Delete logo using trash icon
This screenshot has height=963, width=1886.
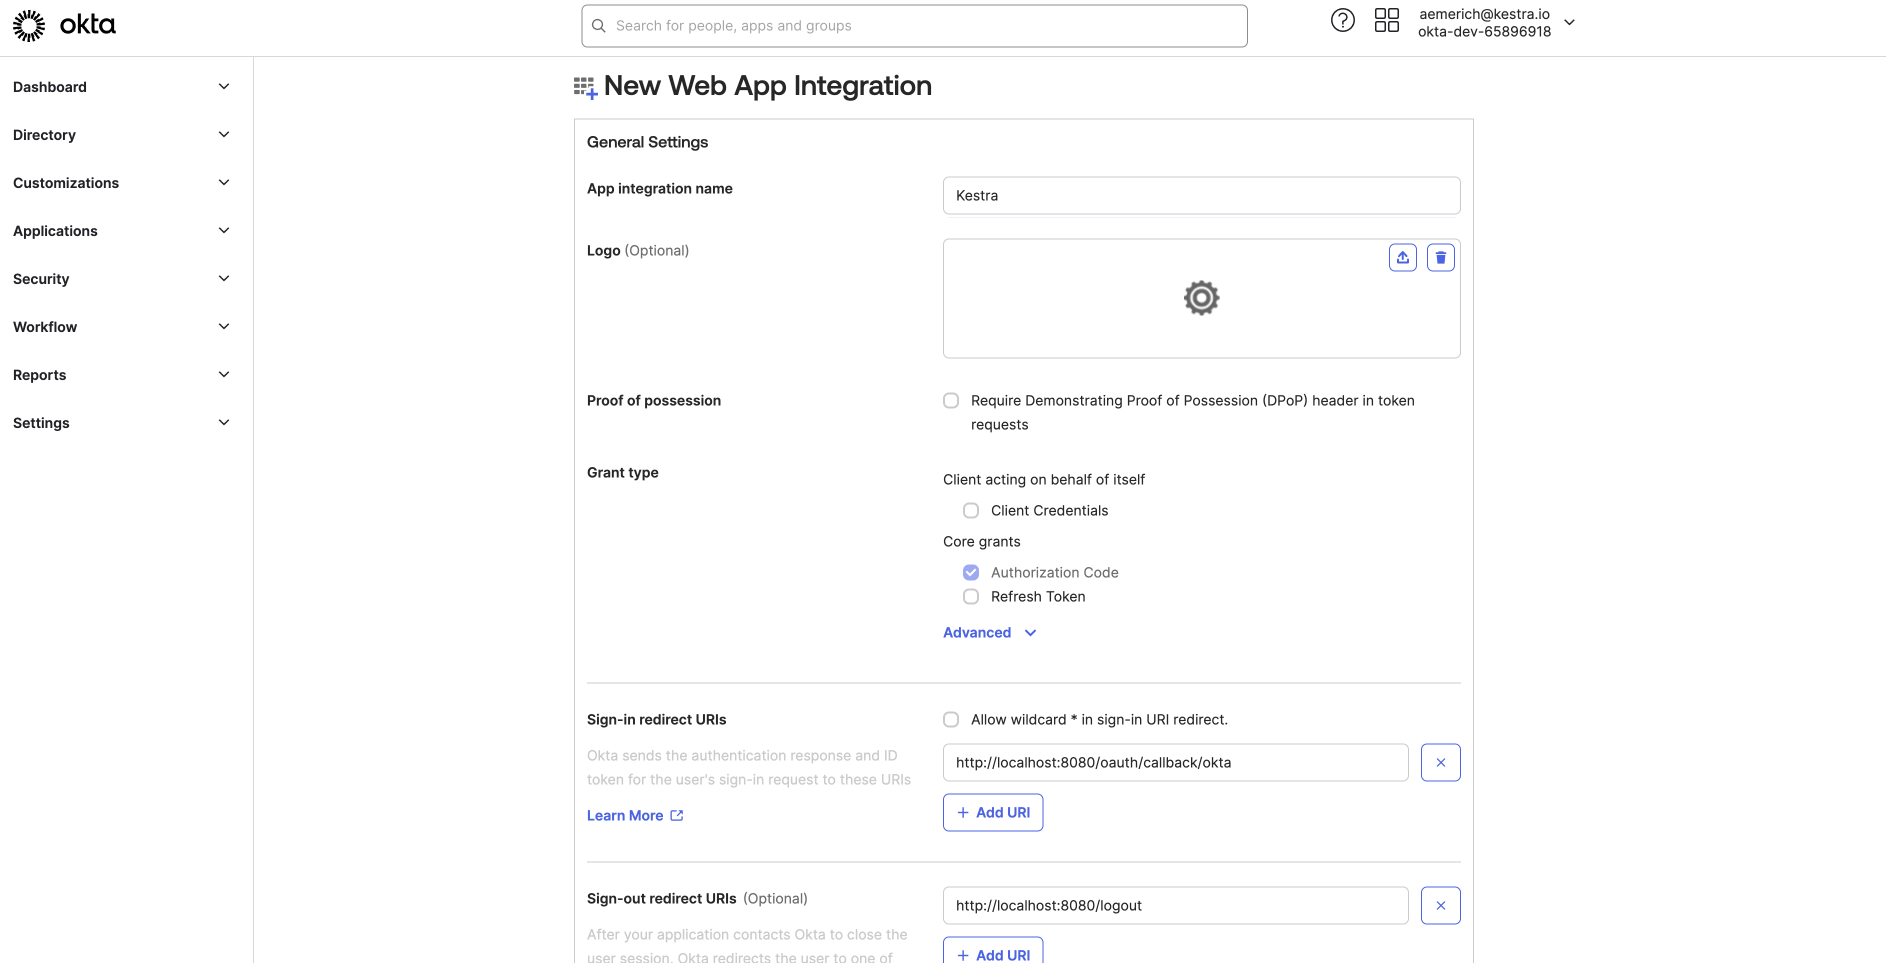point(1440,258)
